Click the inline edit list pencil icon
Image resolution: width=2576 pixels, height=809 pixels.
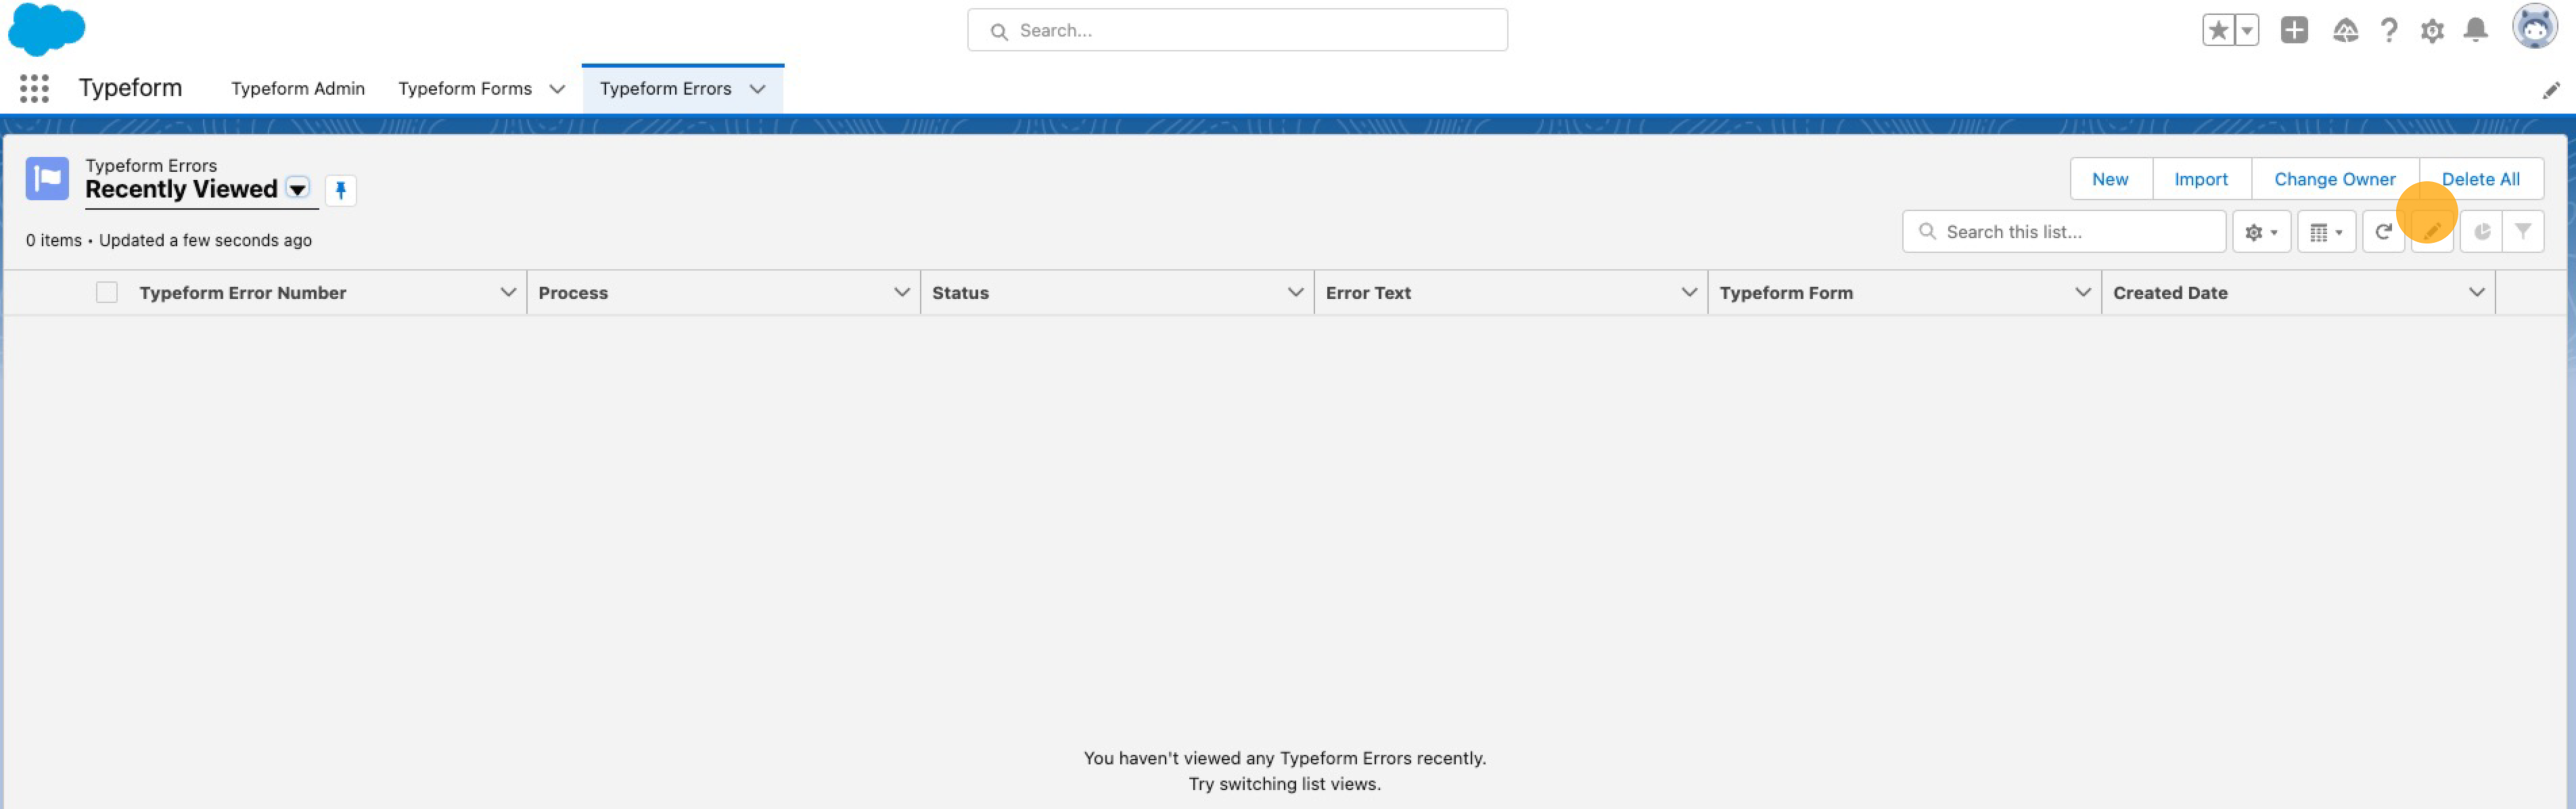coord(2432,232)
